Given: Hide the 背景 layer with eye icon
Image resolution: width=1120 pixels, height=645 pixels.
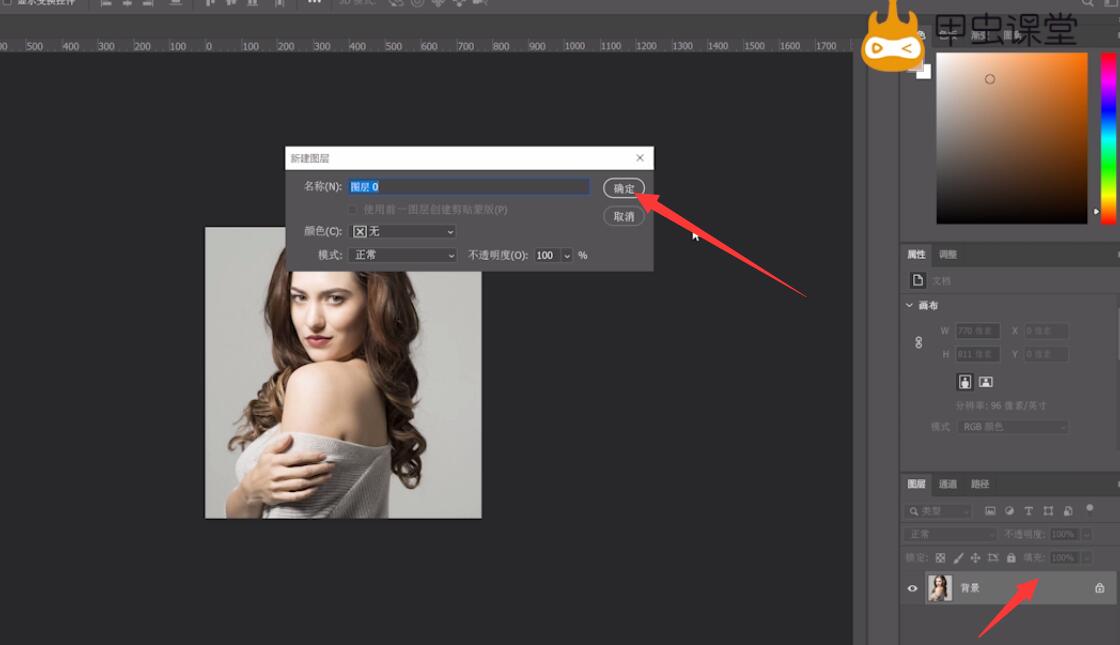Looking at the screenshot, I should [x=912, y=589].
